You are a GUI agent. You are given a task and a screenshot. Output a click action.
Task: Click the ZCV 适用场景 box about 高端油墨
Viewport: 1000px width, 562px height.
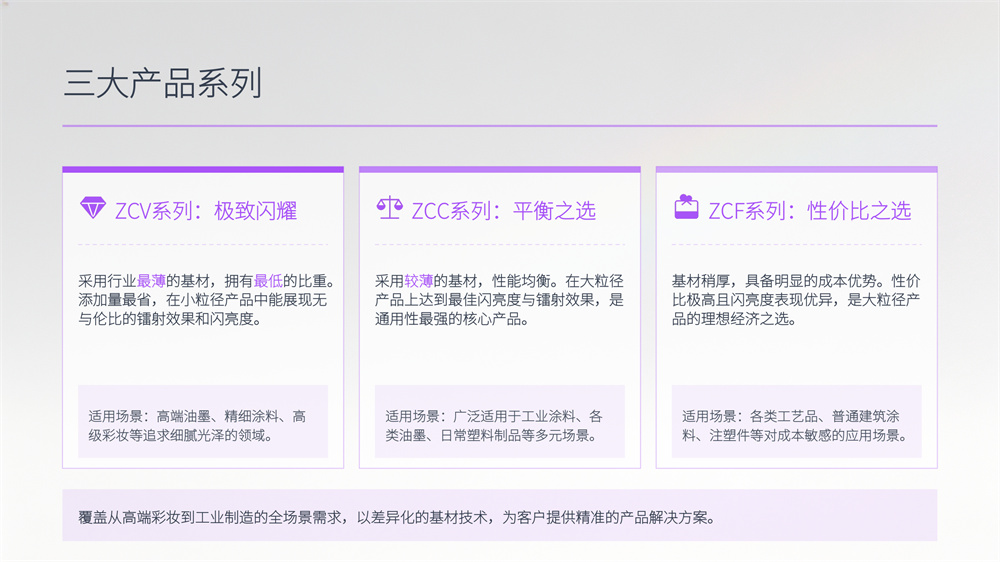[203, 421]
